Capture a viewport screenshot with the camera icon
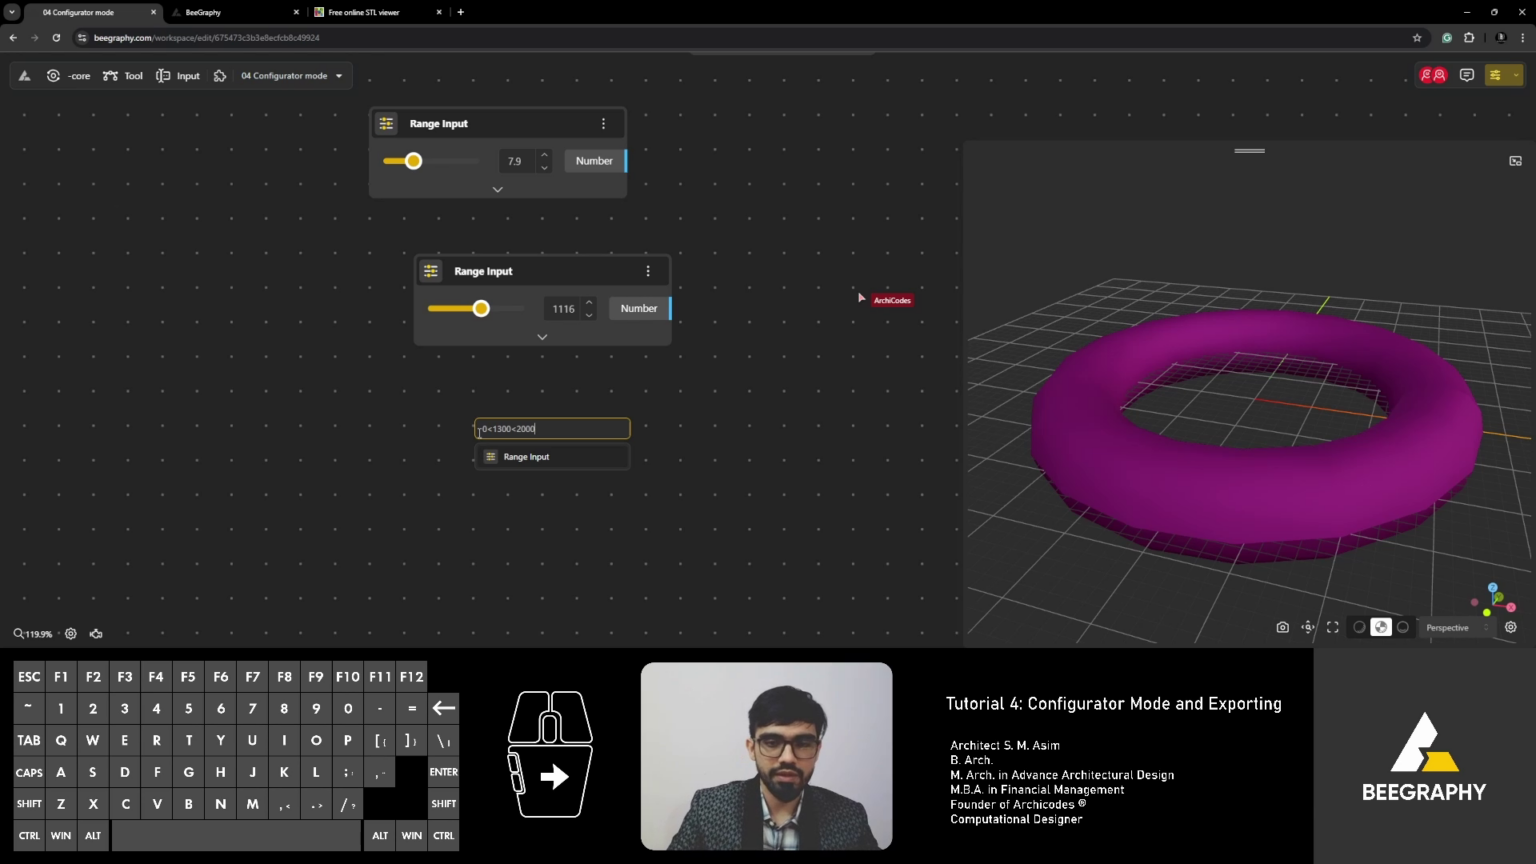Screen dimensions: 1536x864 point(1283,627)
